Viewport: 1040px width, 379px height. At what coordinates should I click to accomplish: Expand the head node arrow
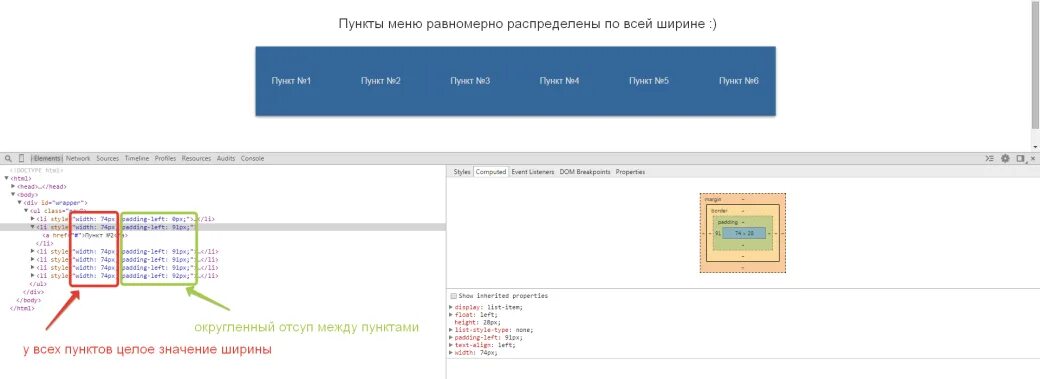pos(13,187)
